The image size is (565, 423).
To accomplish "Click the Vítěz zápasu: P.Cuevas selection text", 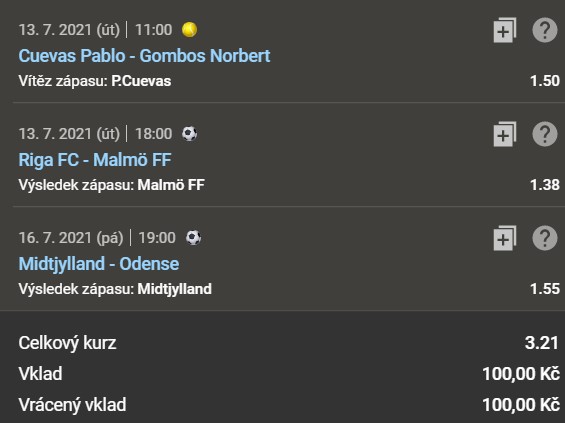I will coord(95,81).
